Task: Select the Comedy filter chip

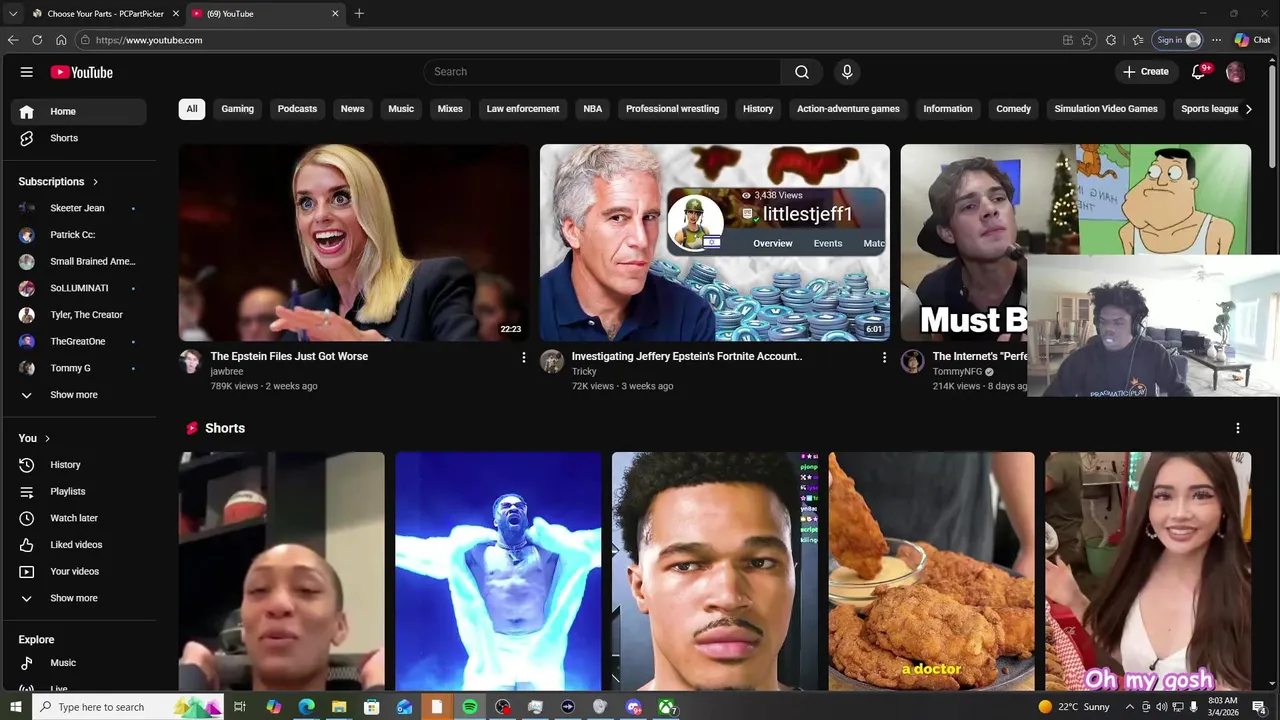Action: click(x=1013, y=109)
